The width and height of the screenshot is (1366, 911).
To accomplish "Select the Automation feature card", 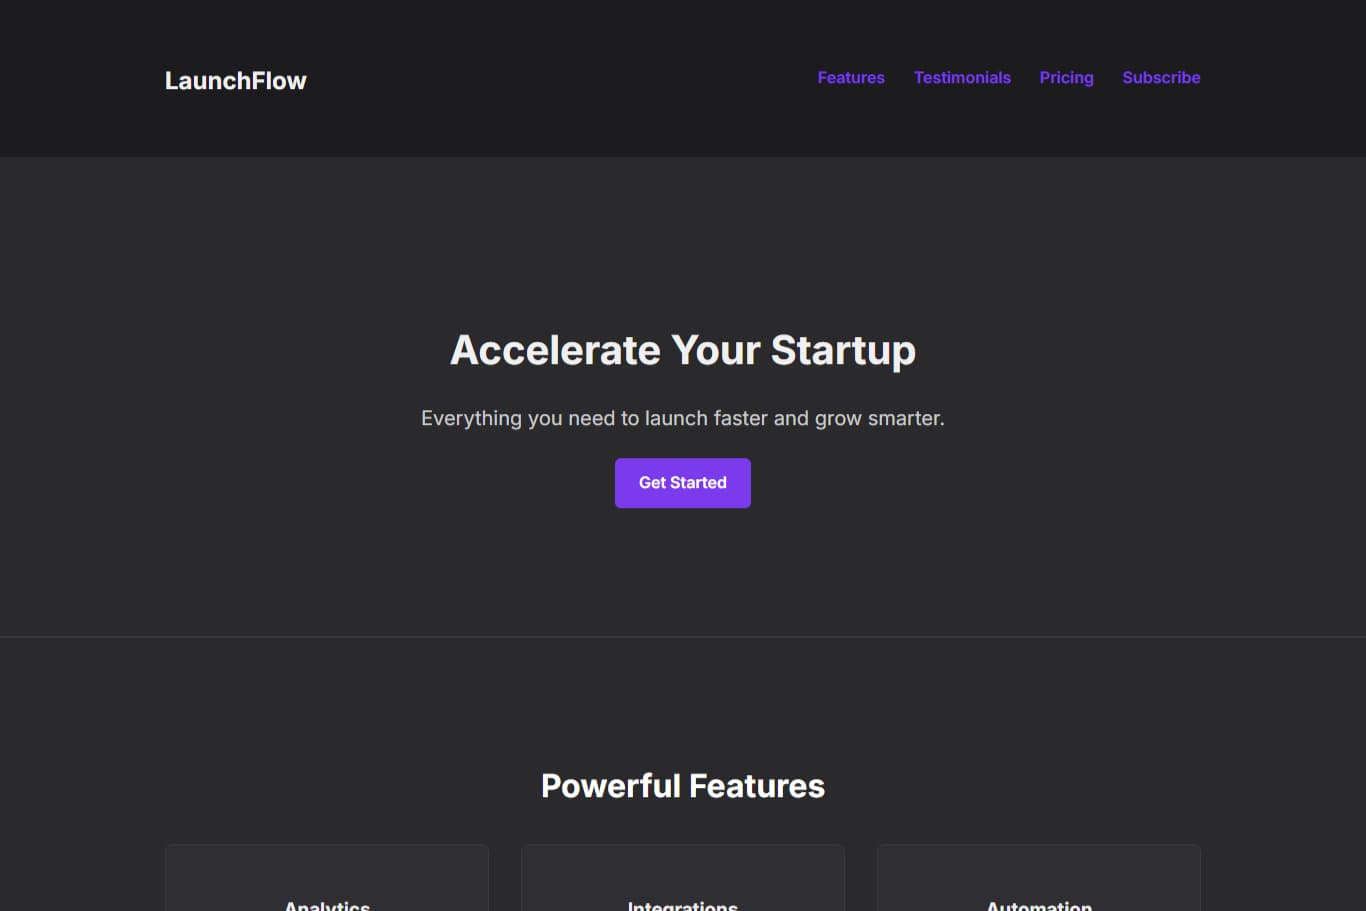I will [1039, 878].
